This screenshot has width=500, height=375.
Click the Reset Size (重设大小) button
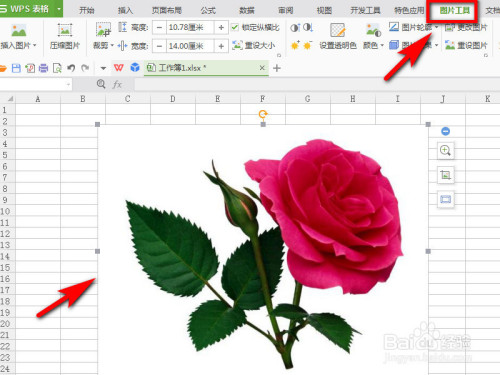coord(254,45)
